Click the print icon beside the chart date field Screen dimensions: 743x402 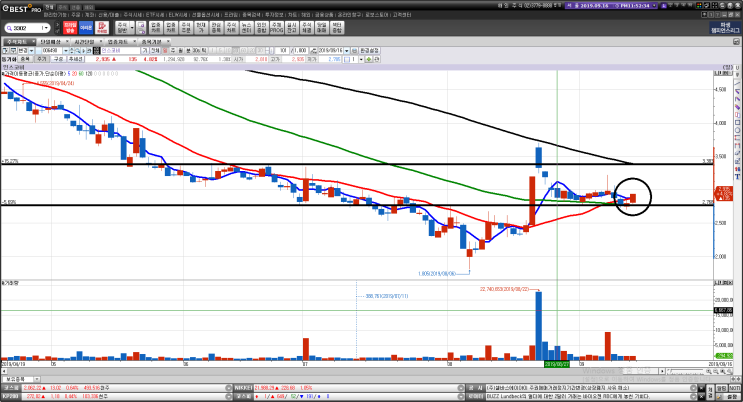point(354,50)
